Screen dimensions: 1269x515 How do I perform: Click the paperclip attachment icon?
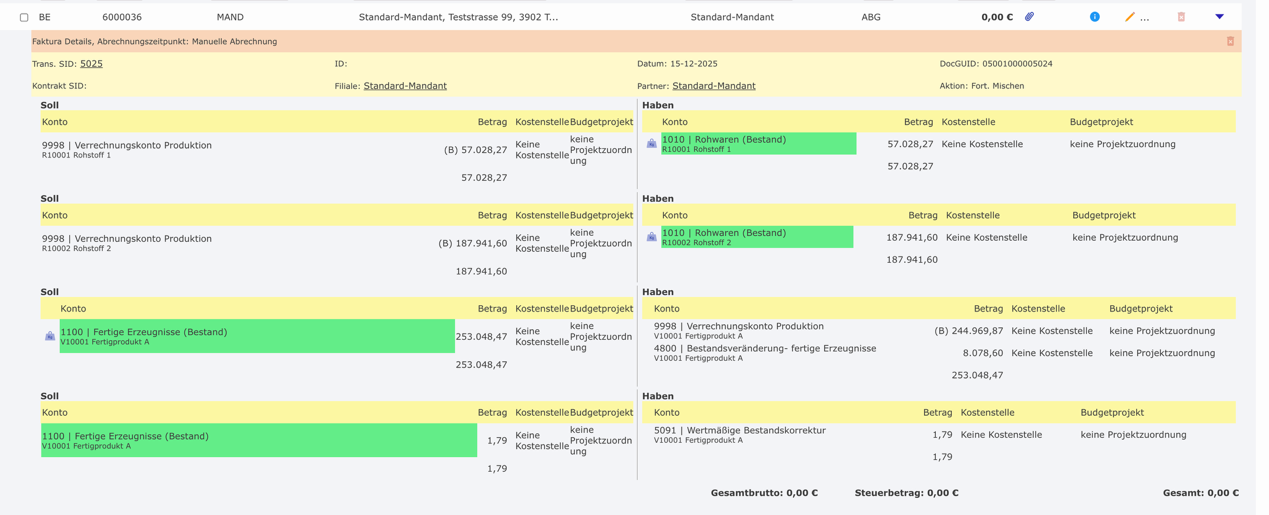coord(1029,17)
